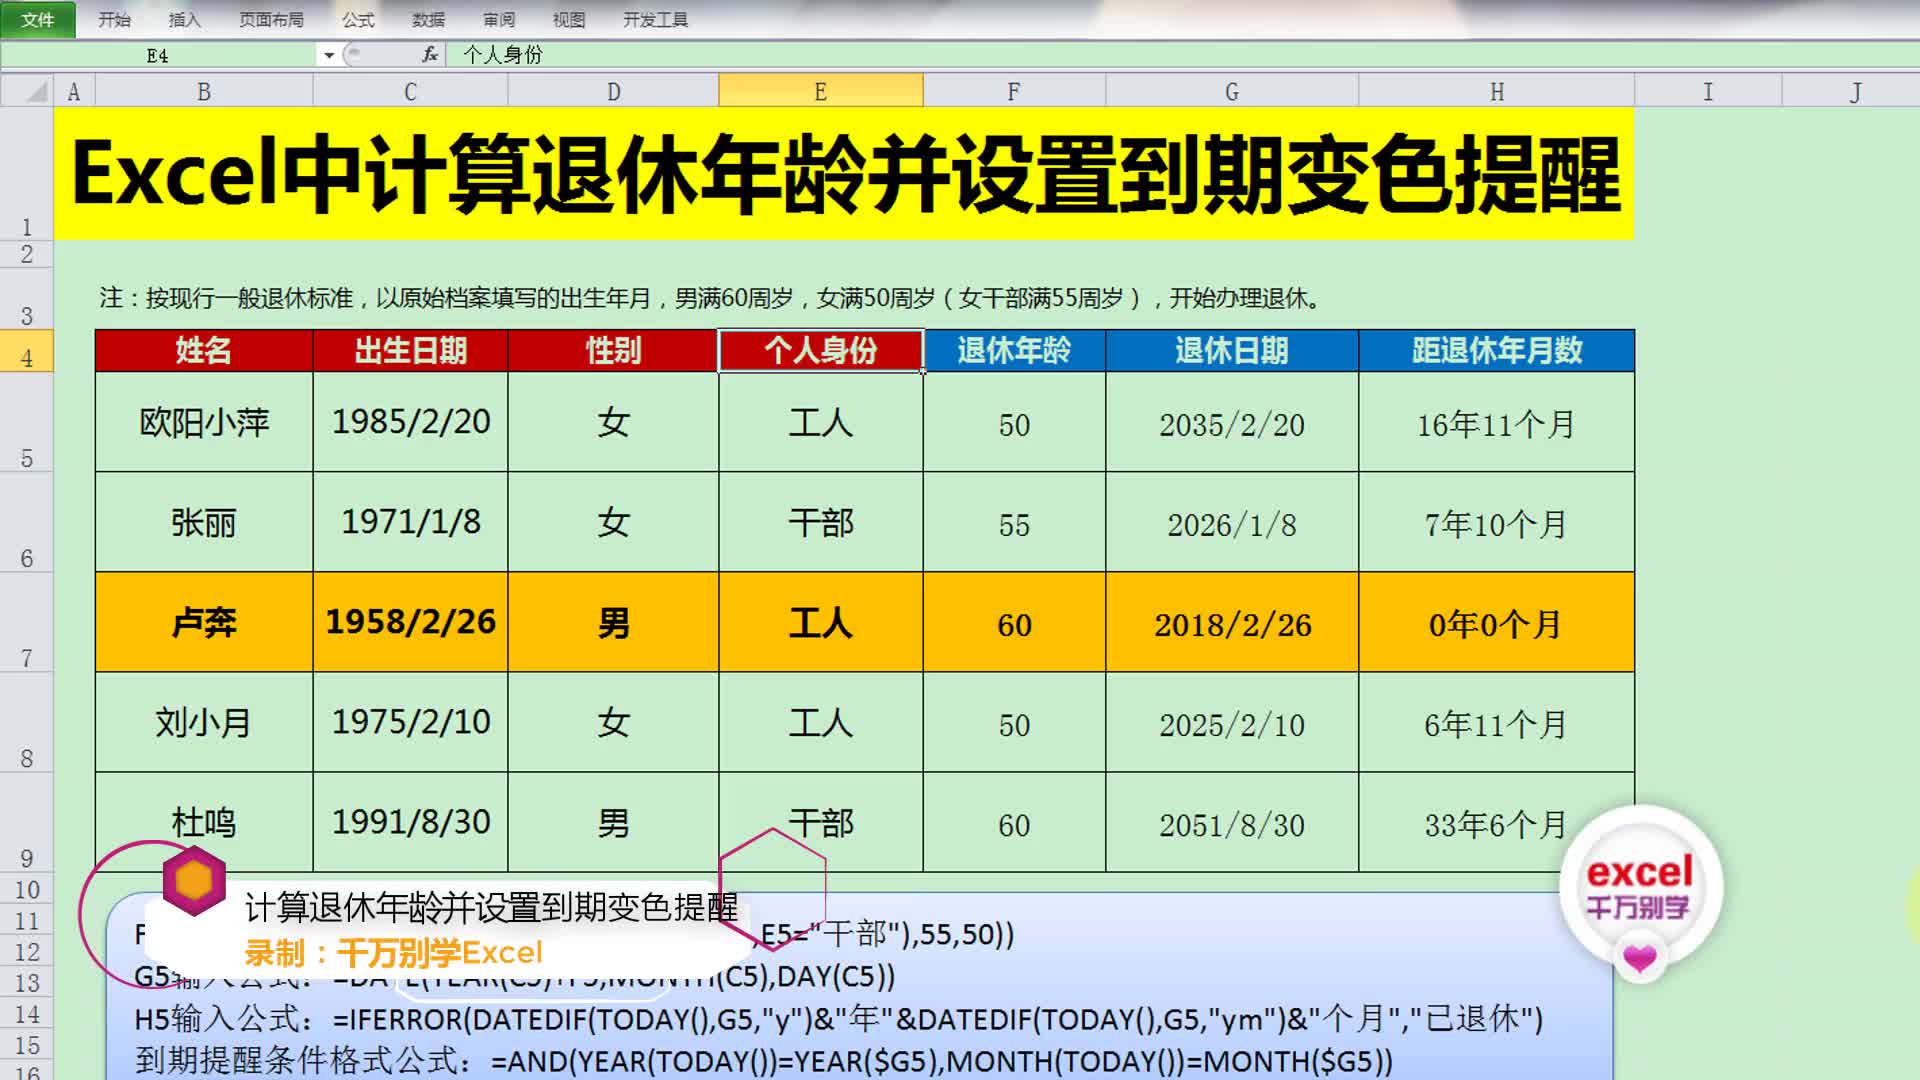Click birth date 1958/2/26
Screen dimensions: 1920x1080
[x=410, y=622]
